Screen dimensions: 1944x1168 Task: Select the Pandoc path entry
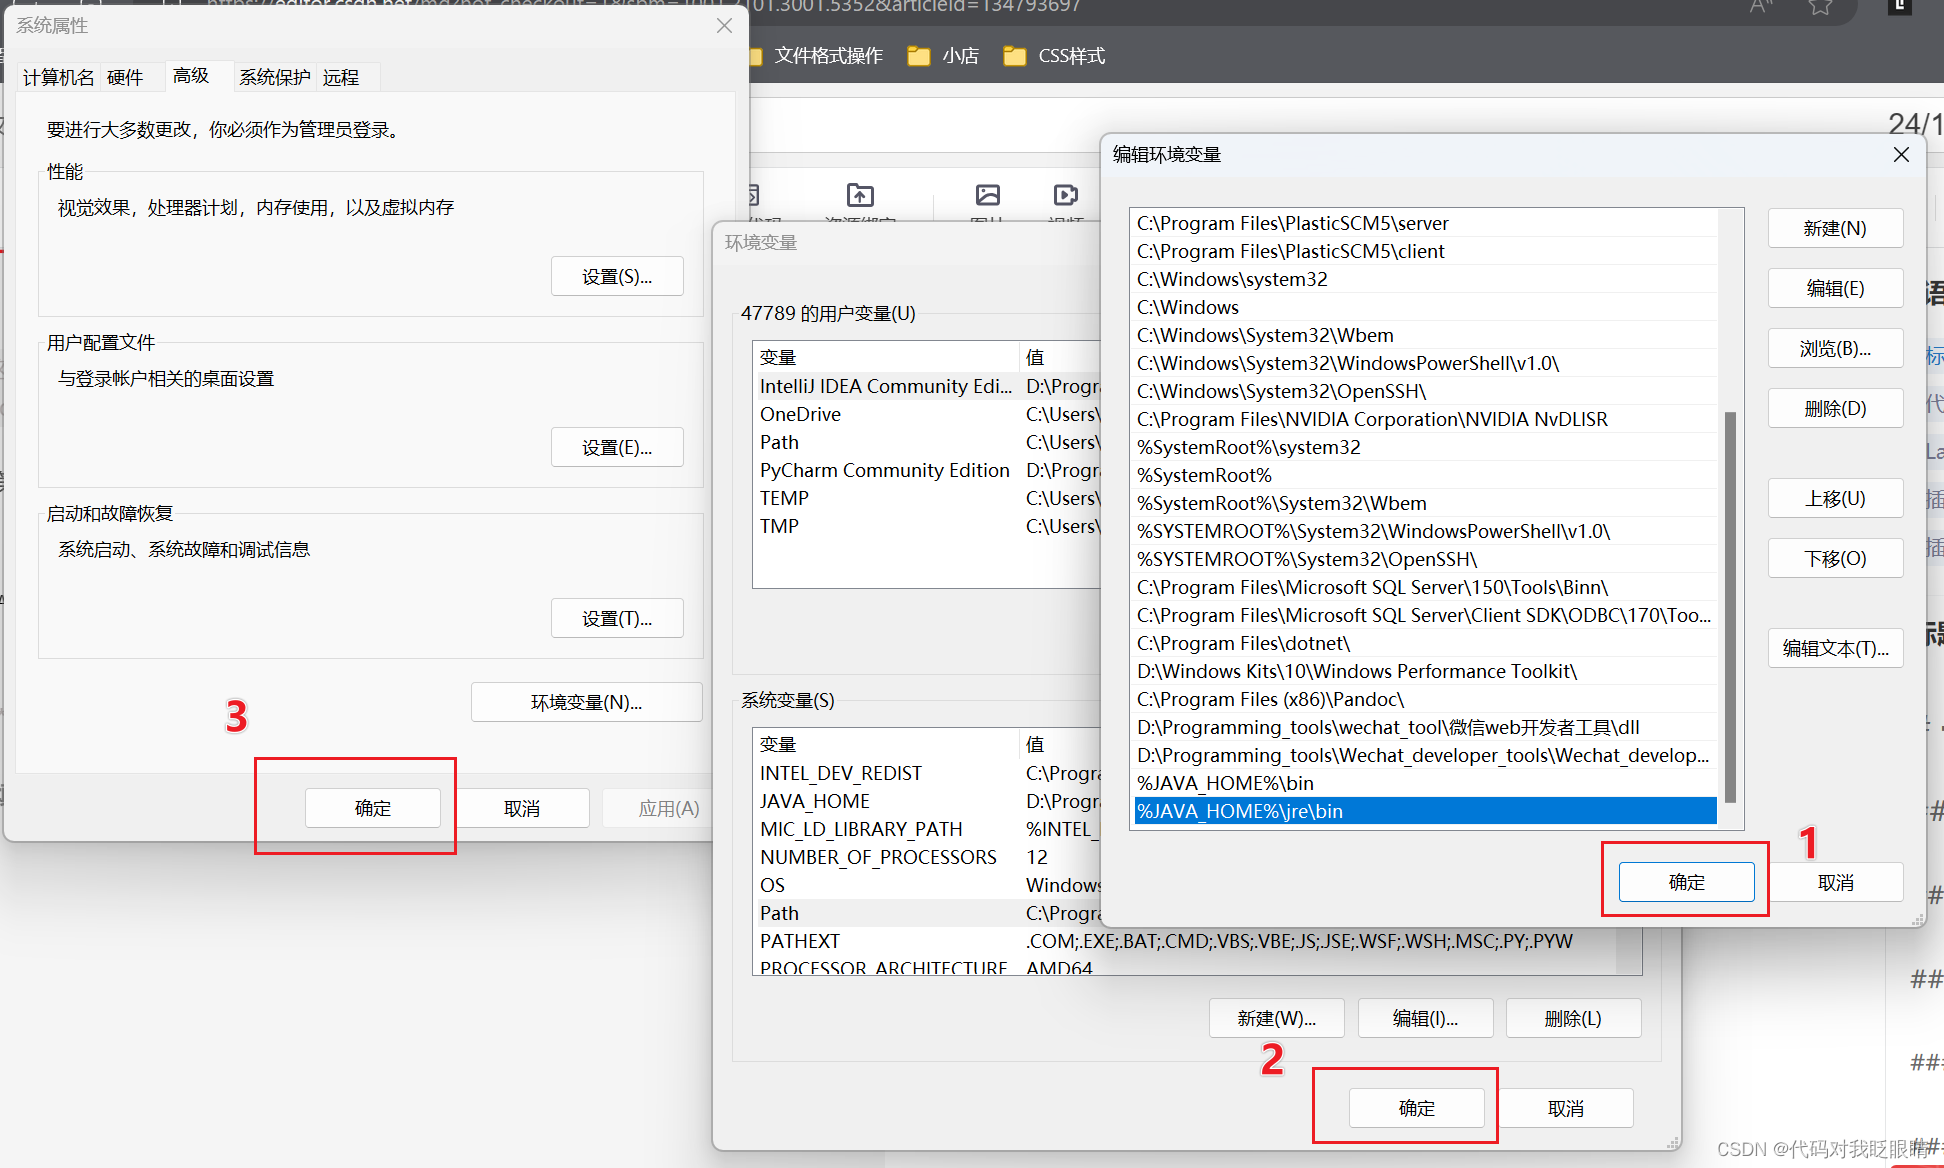click(1425, 699)
